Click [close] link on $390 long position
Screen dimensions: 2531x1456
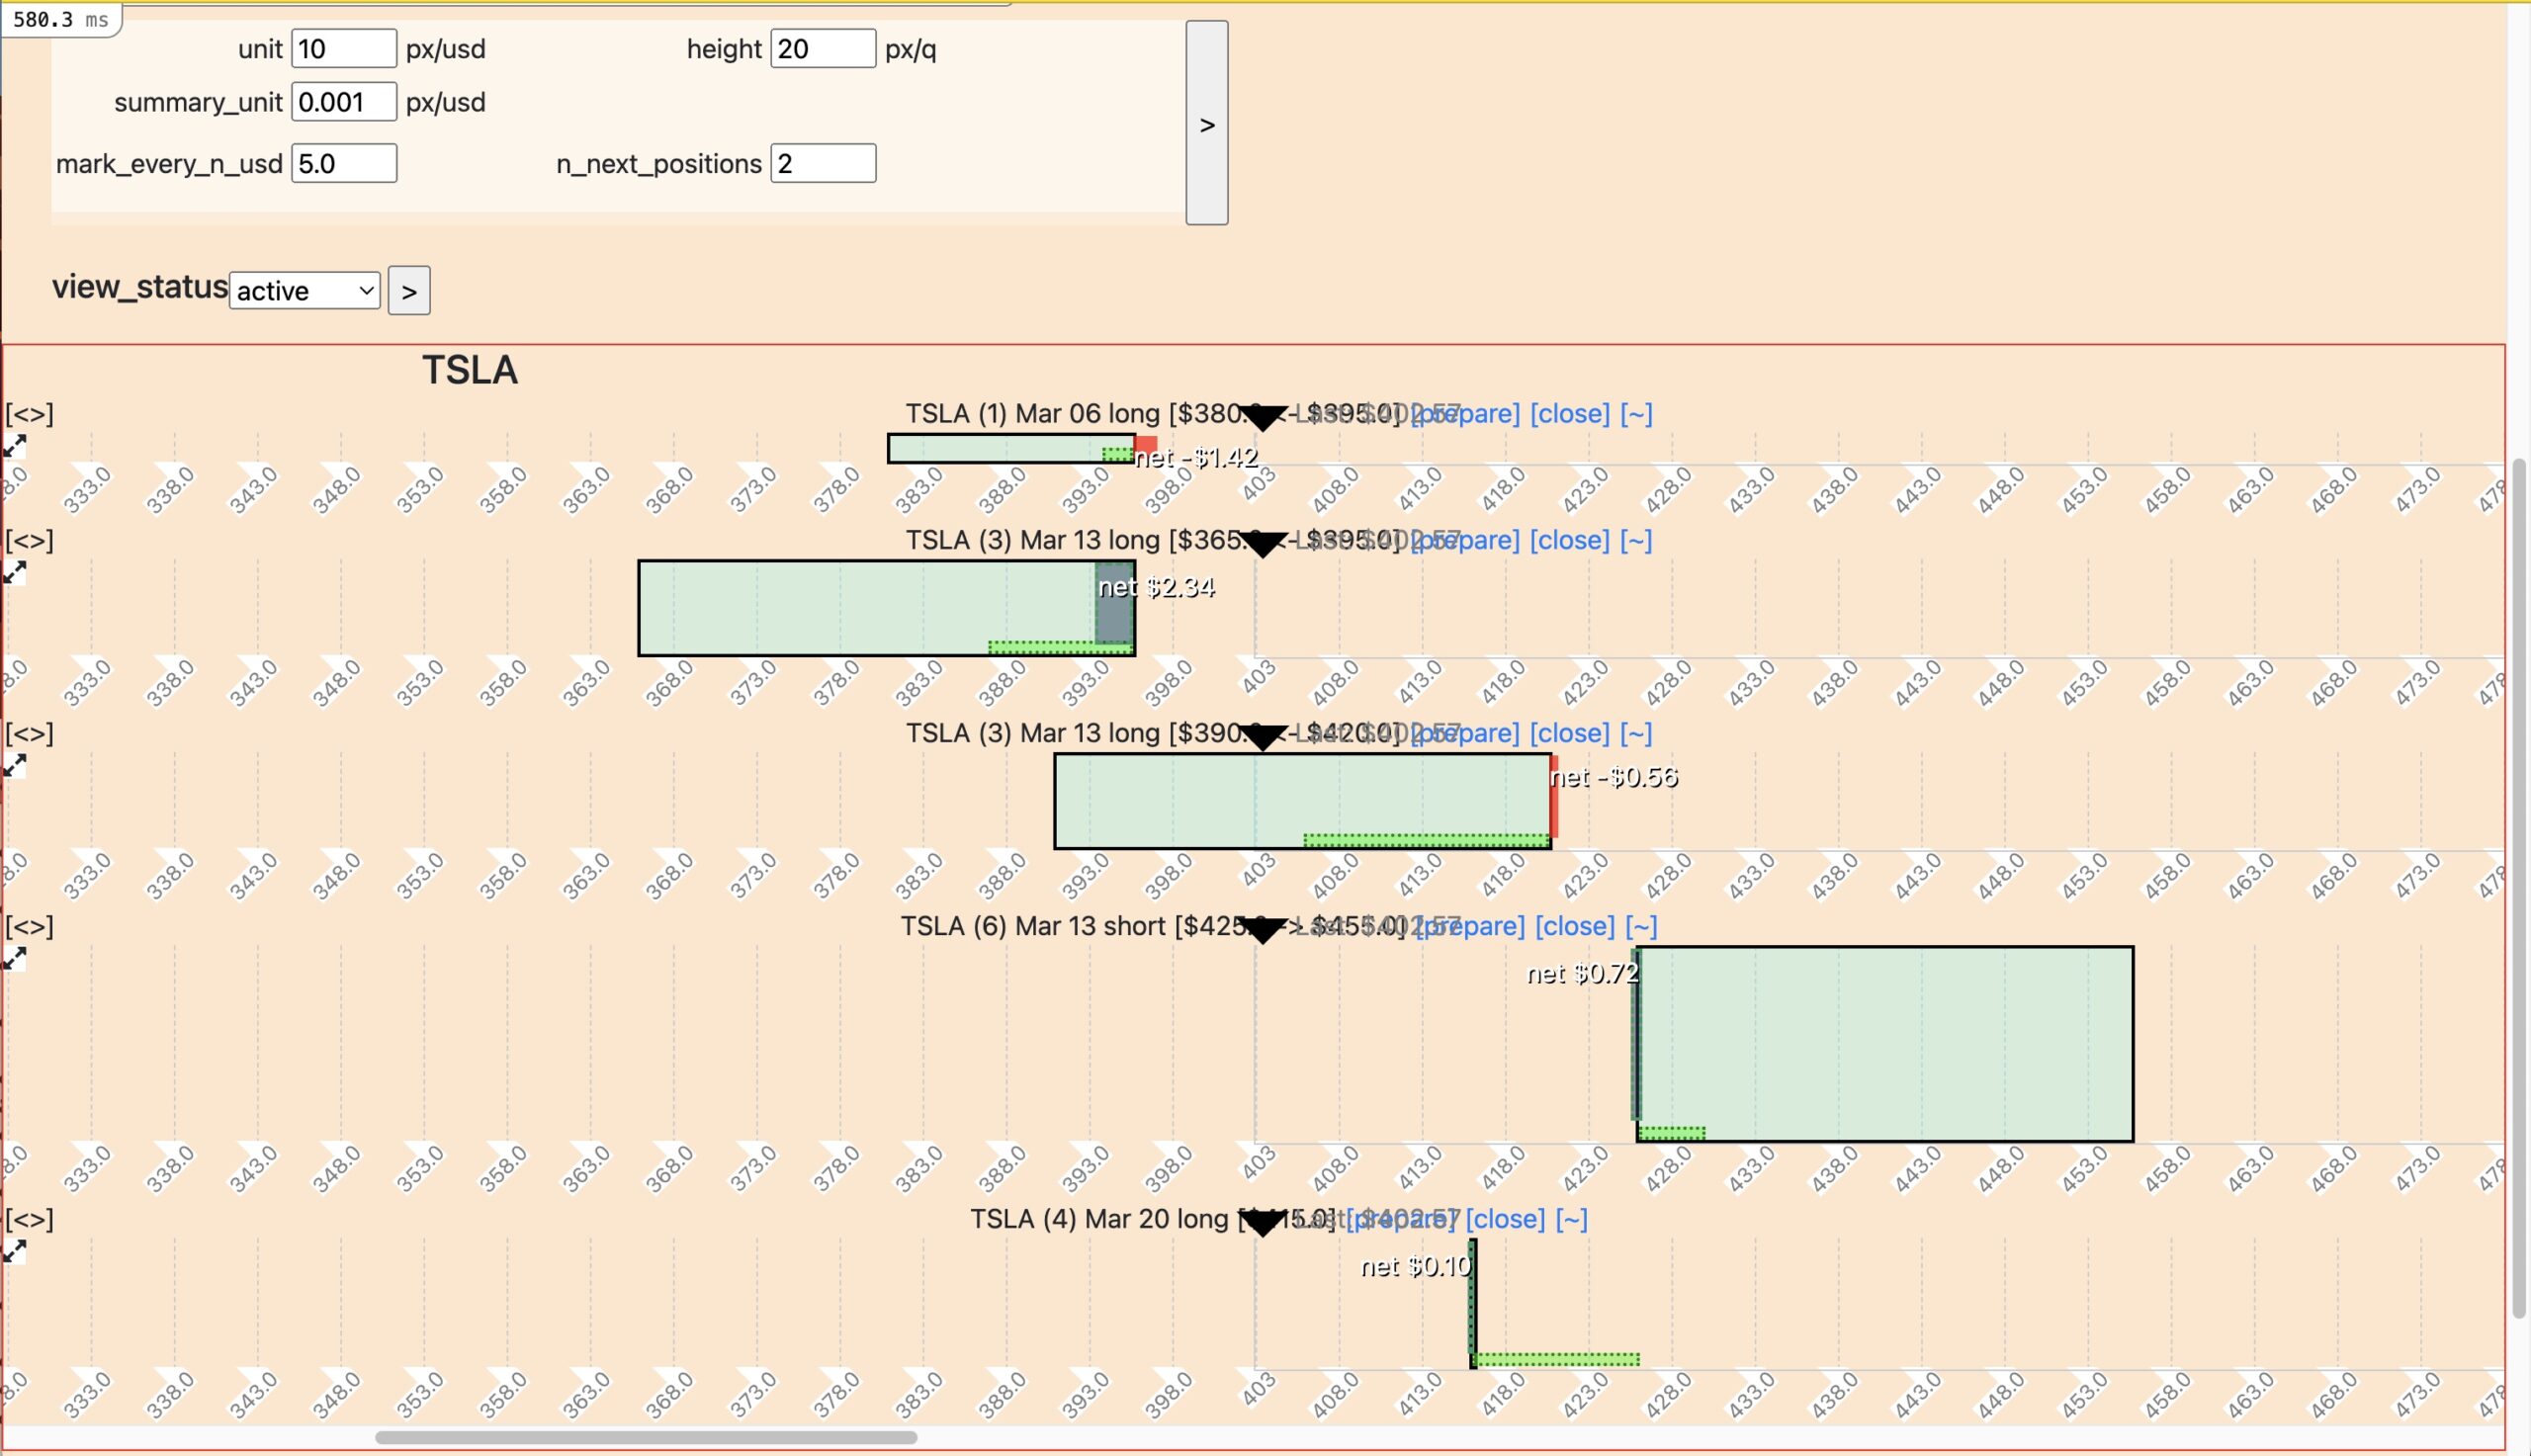pos(1570,733)
